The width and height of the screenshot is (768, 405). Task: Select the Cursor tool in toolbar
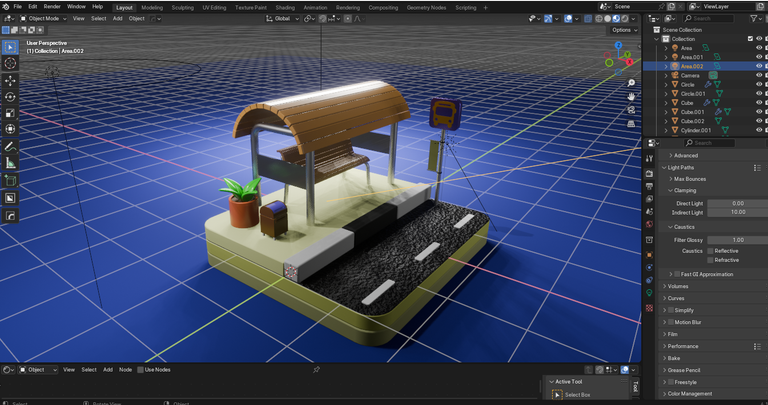[11, 63]
